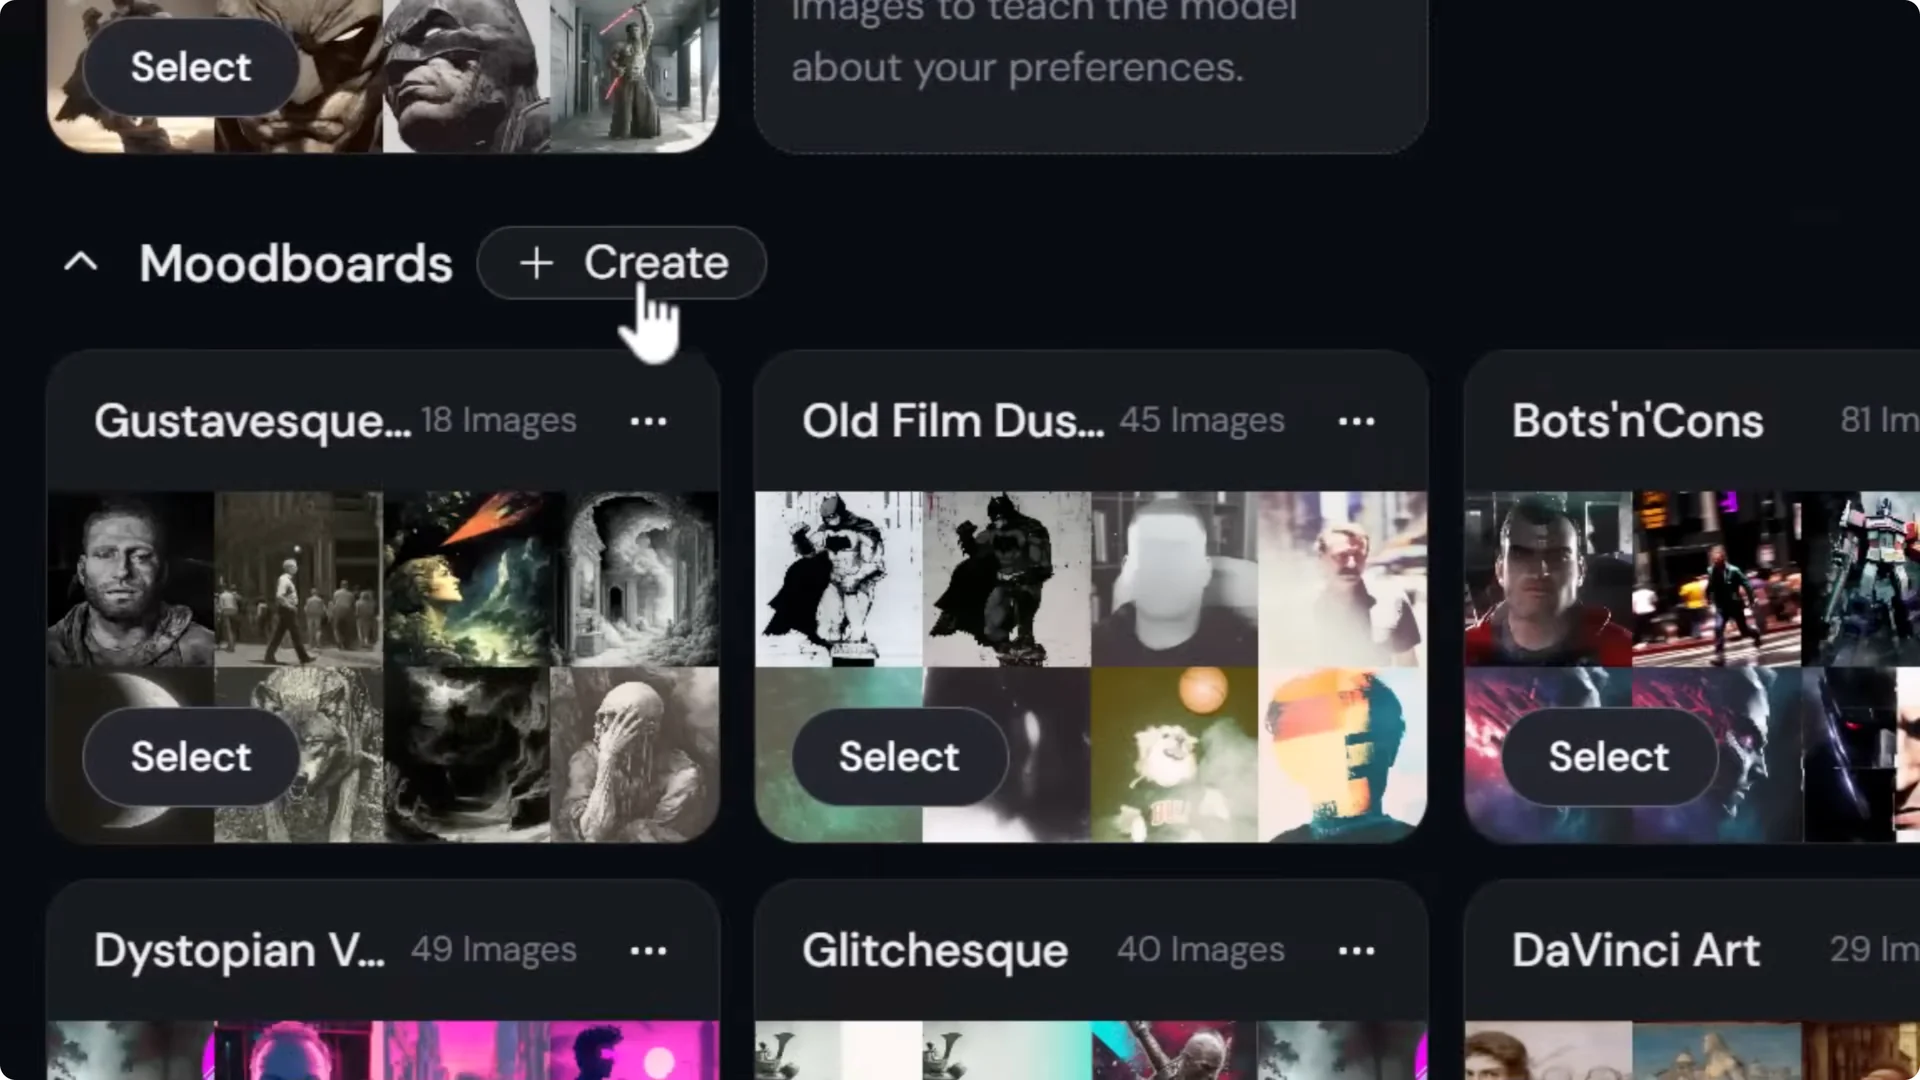The image size is (1920, 1080).
Task: Click Select on the top Batman image set
Action: click(190, 66)
